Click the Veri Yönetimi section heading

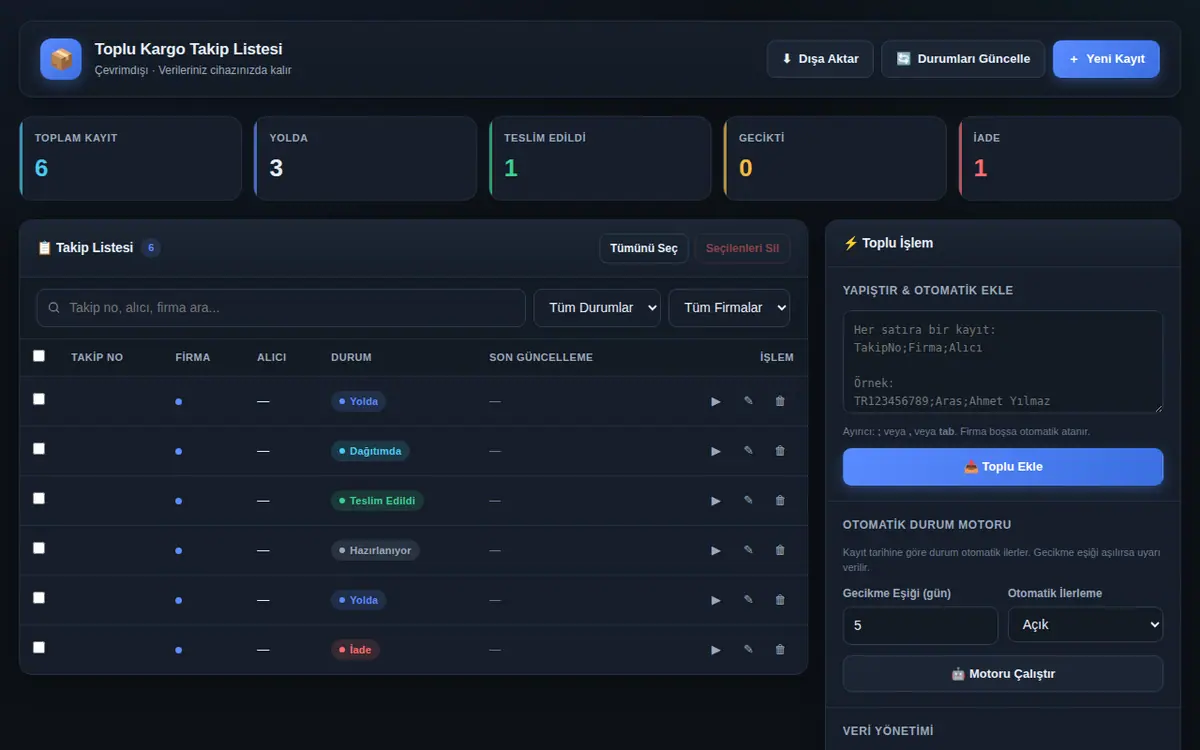888,731
